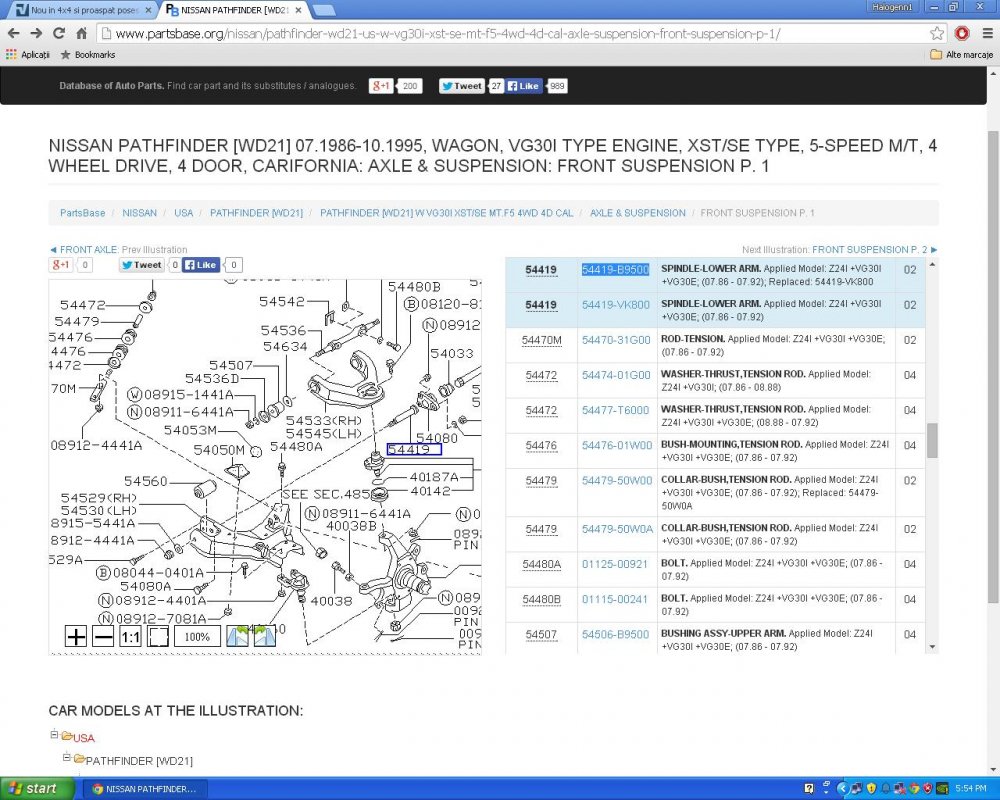Open the red extension icon next to the address bar
The width and height of the screenshot is (1000, 800).
962,33
